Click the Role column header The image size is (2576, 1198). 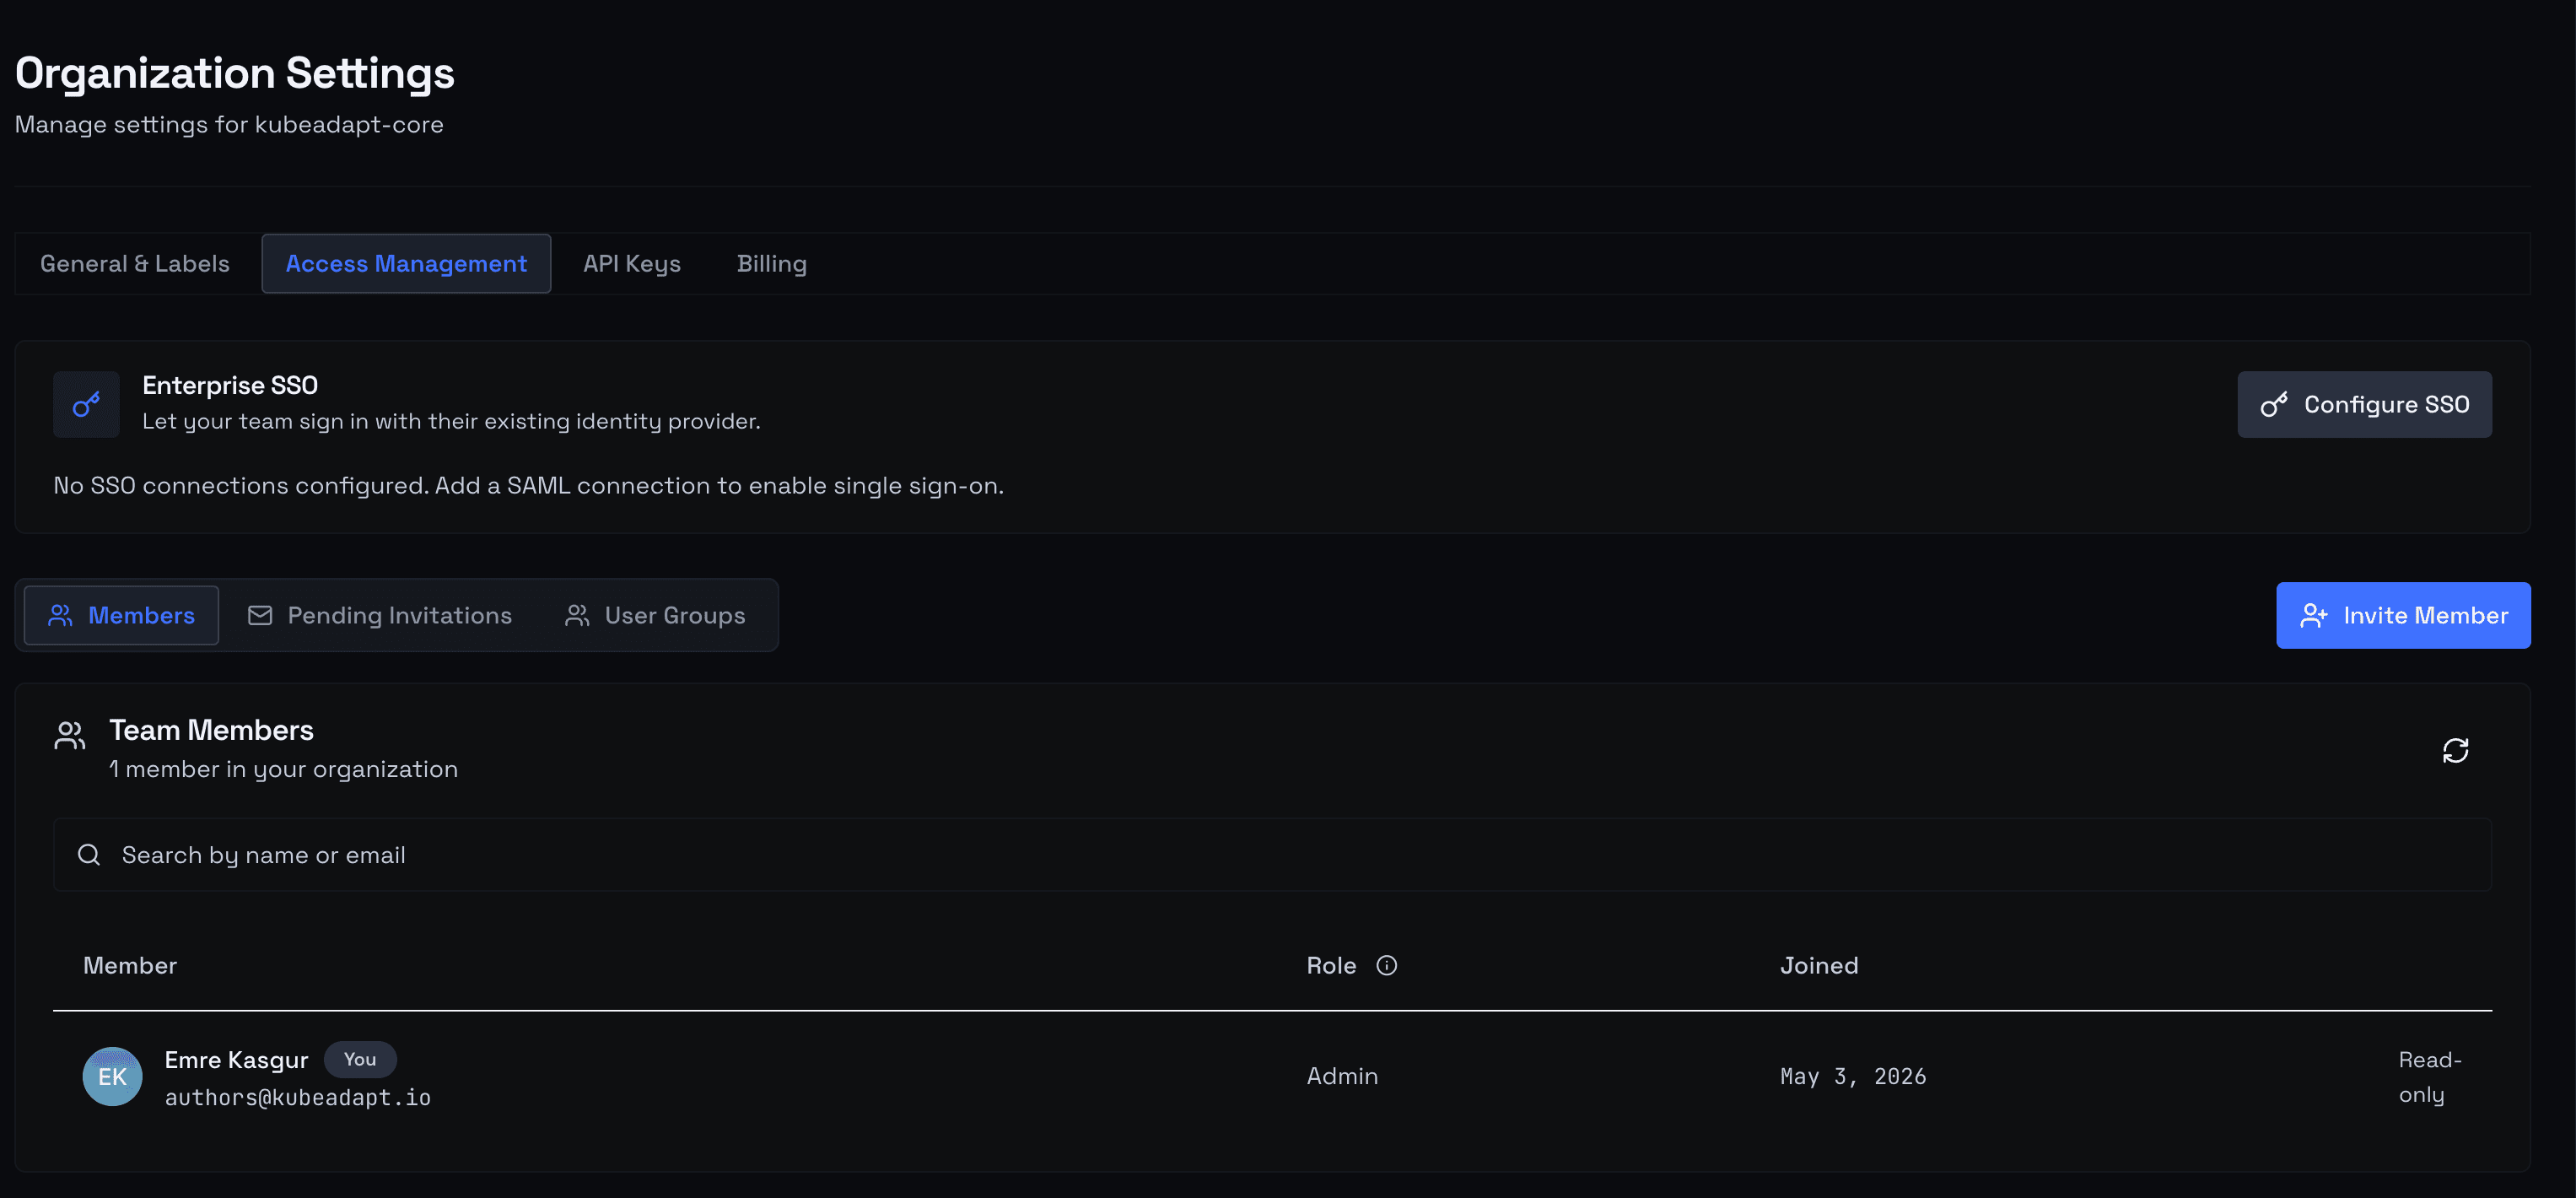tap(1331, 965)
